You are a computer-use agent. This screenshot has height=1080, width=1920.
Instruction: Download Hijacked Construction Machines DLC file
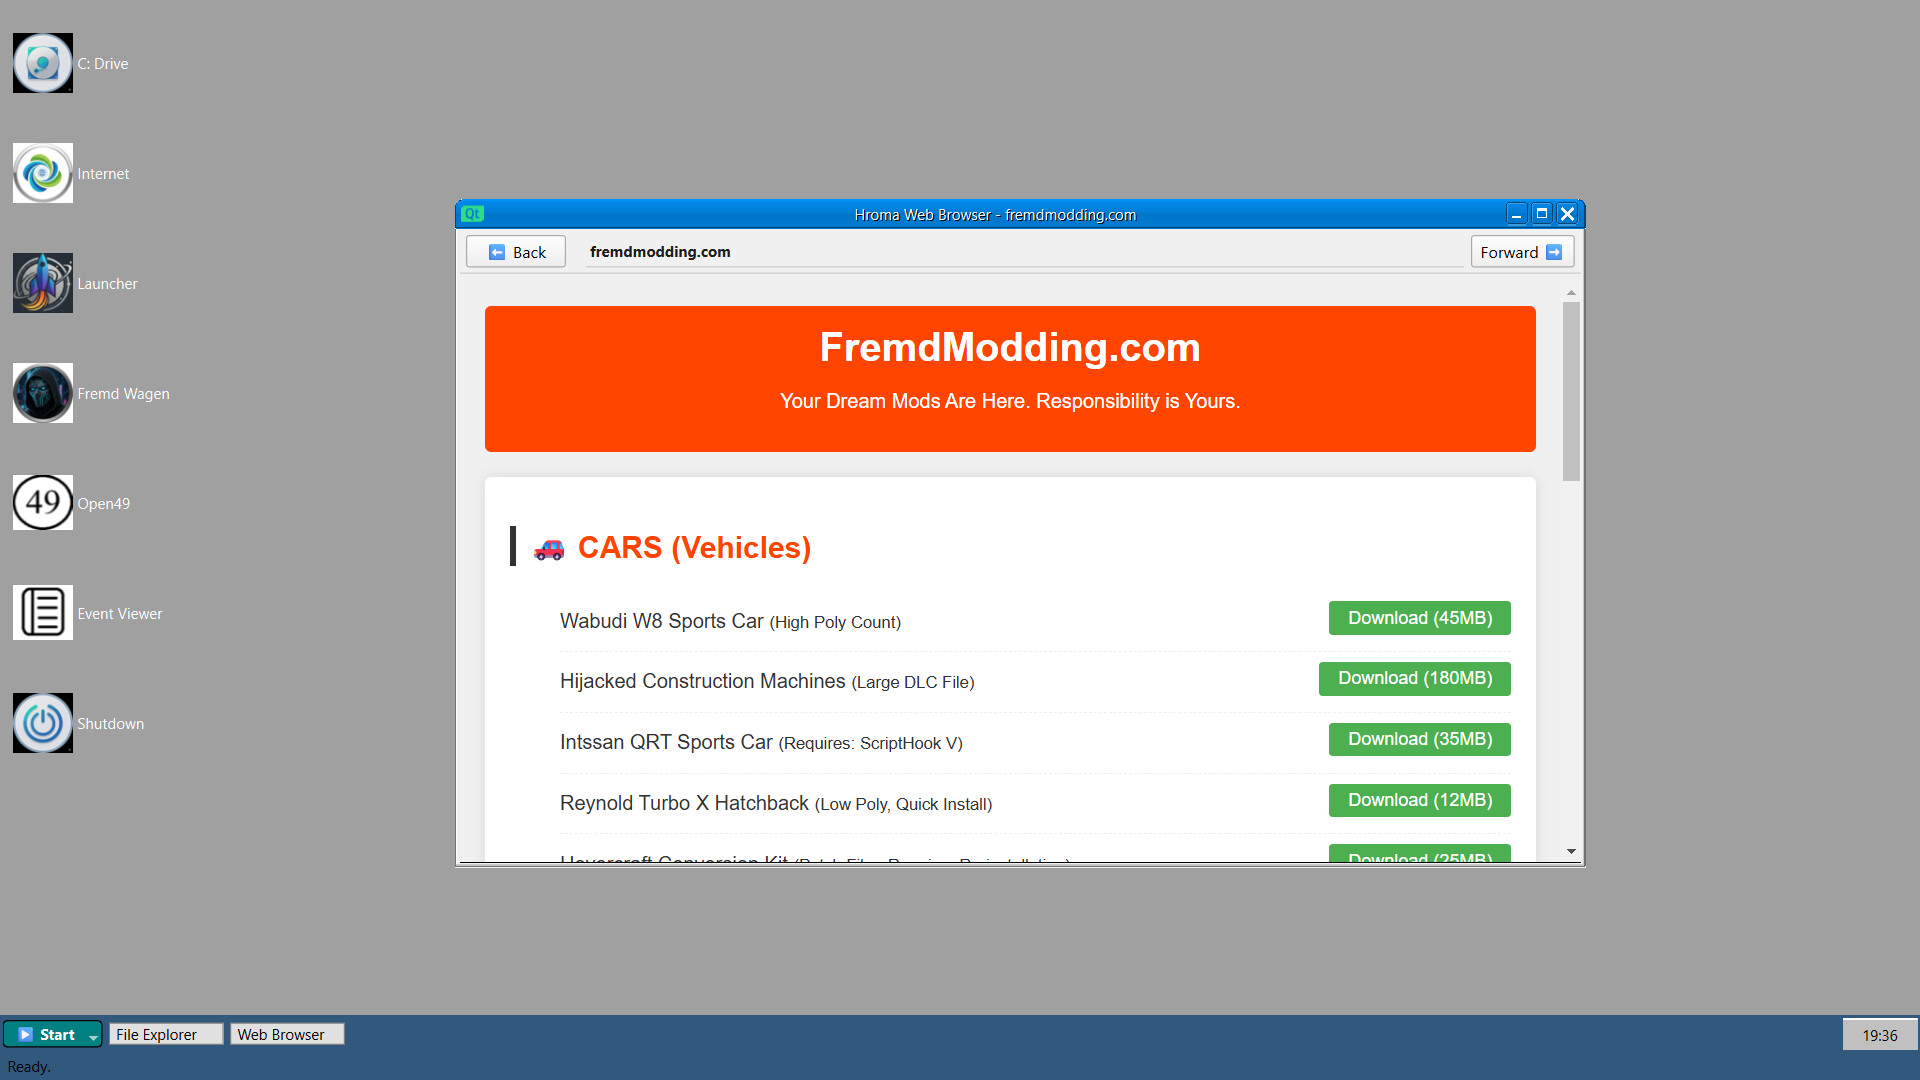coord(1414,678)
